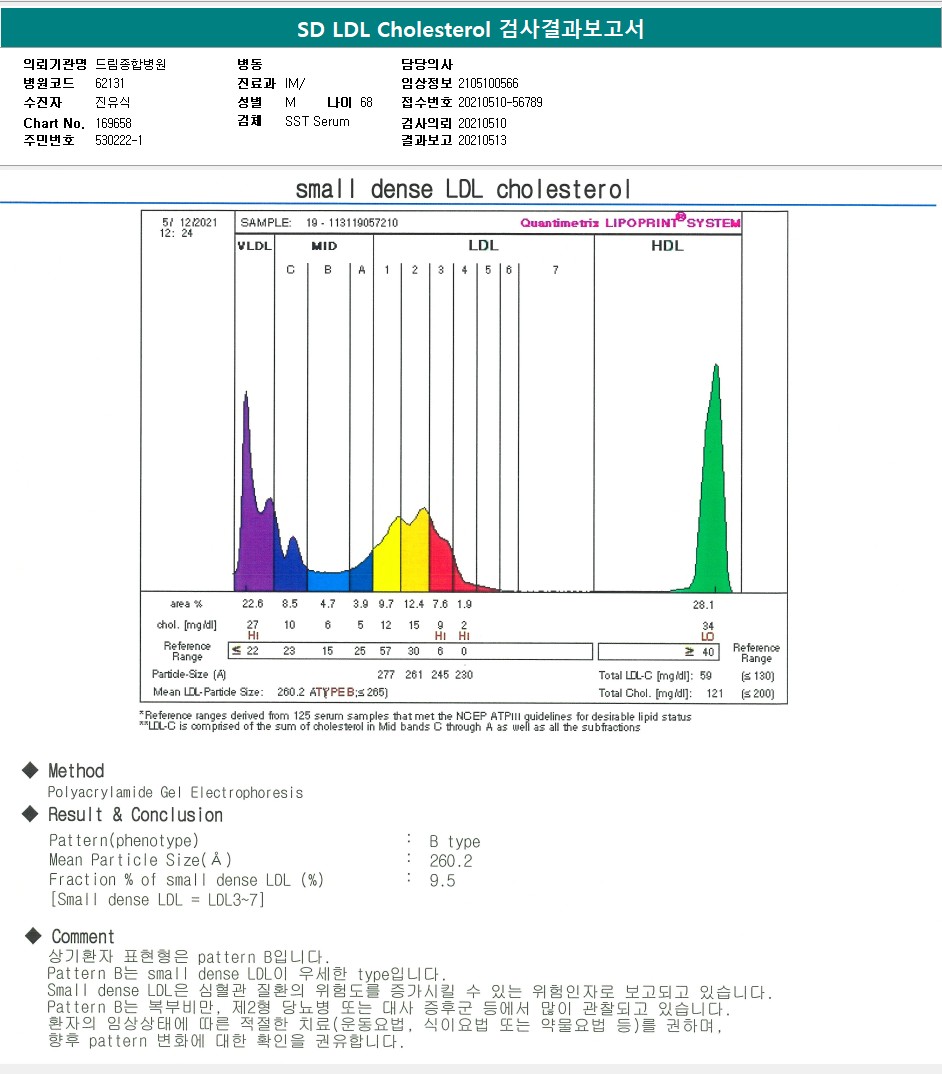The width and height of the screenshot is (942, 1074).
Task: Select test request date 20210510
Action: [482, 123]
